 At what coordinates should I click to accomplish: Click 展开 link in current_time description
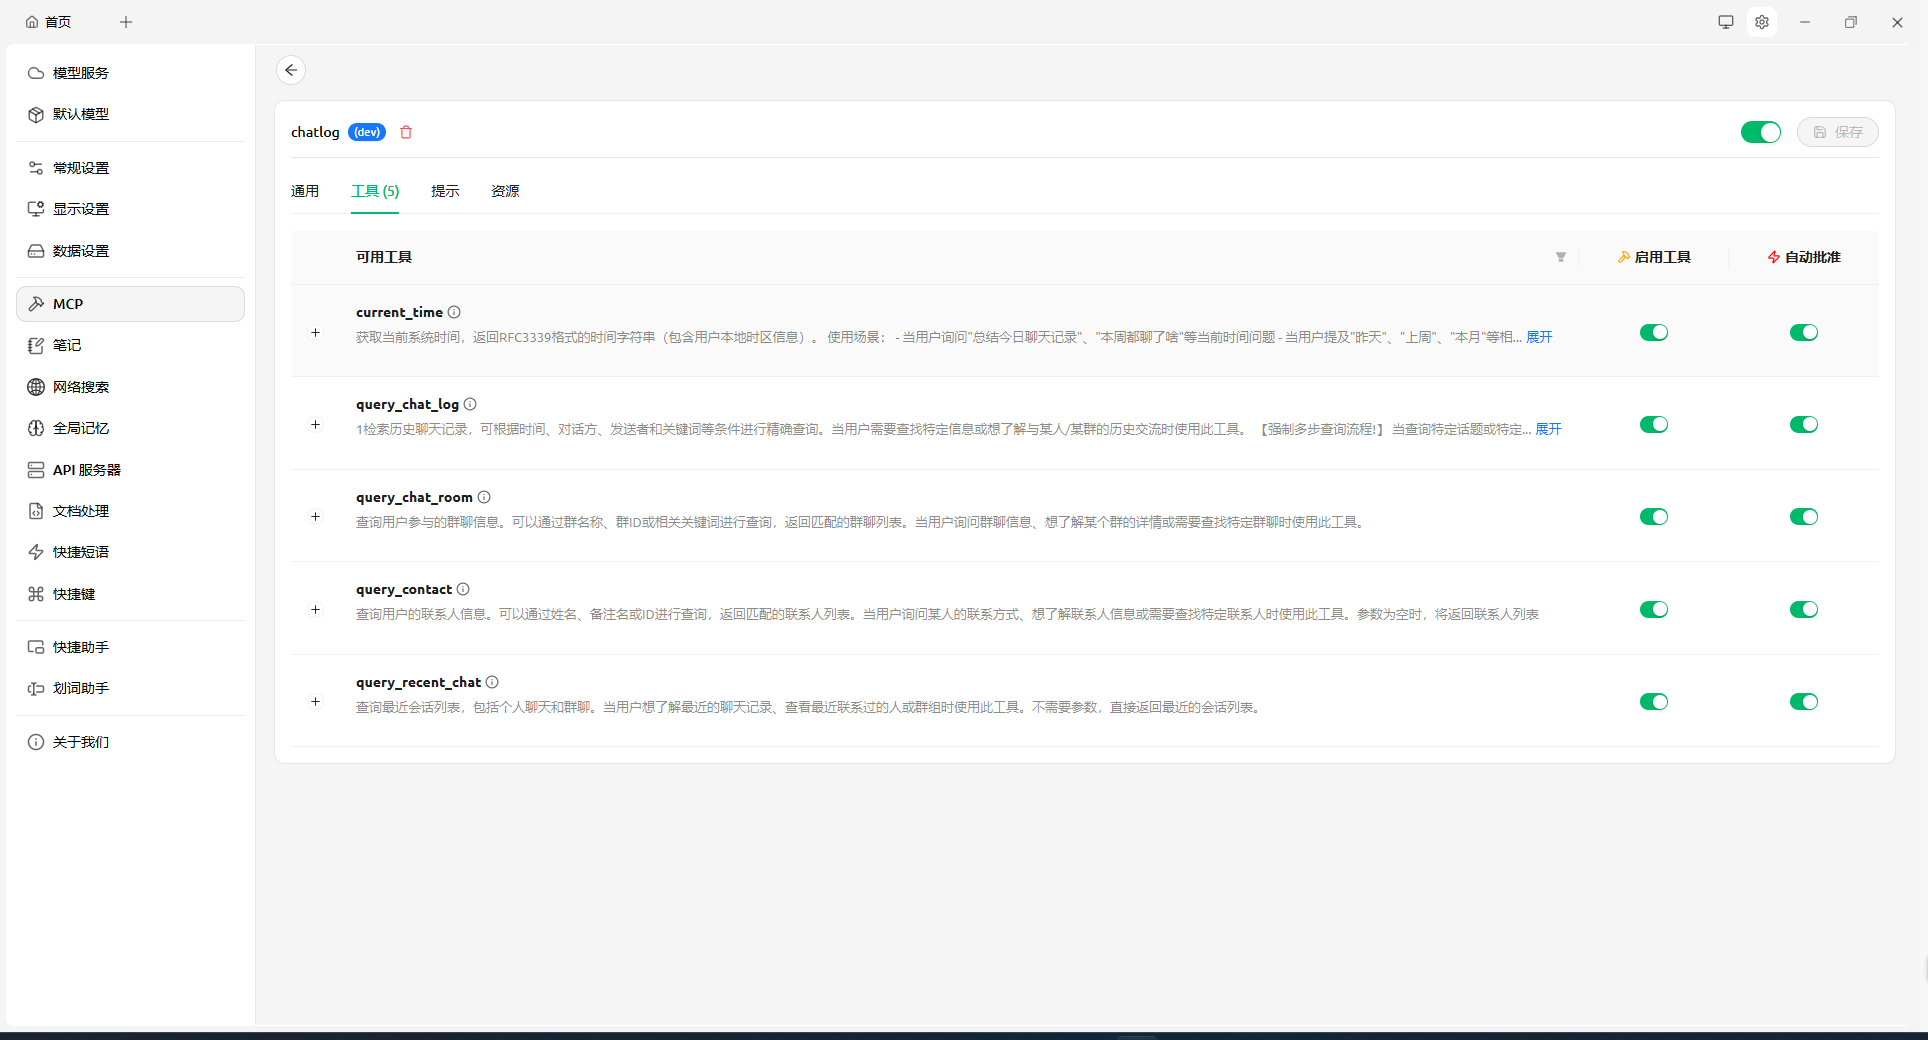(1539, 338)
